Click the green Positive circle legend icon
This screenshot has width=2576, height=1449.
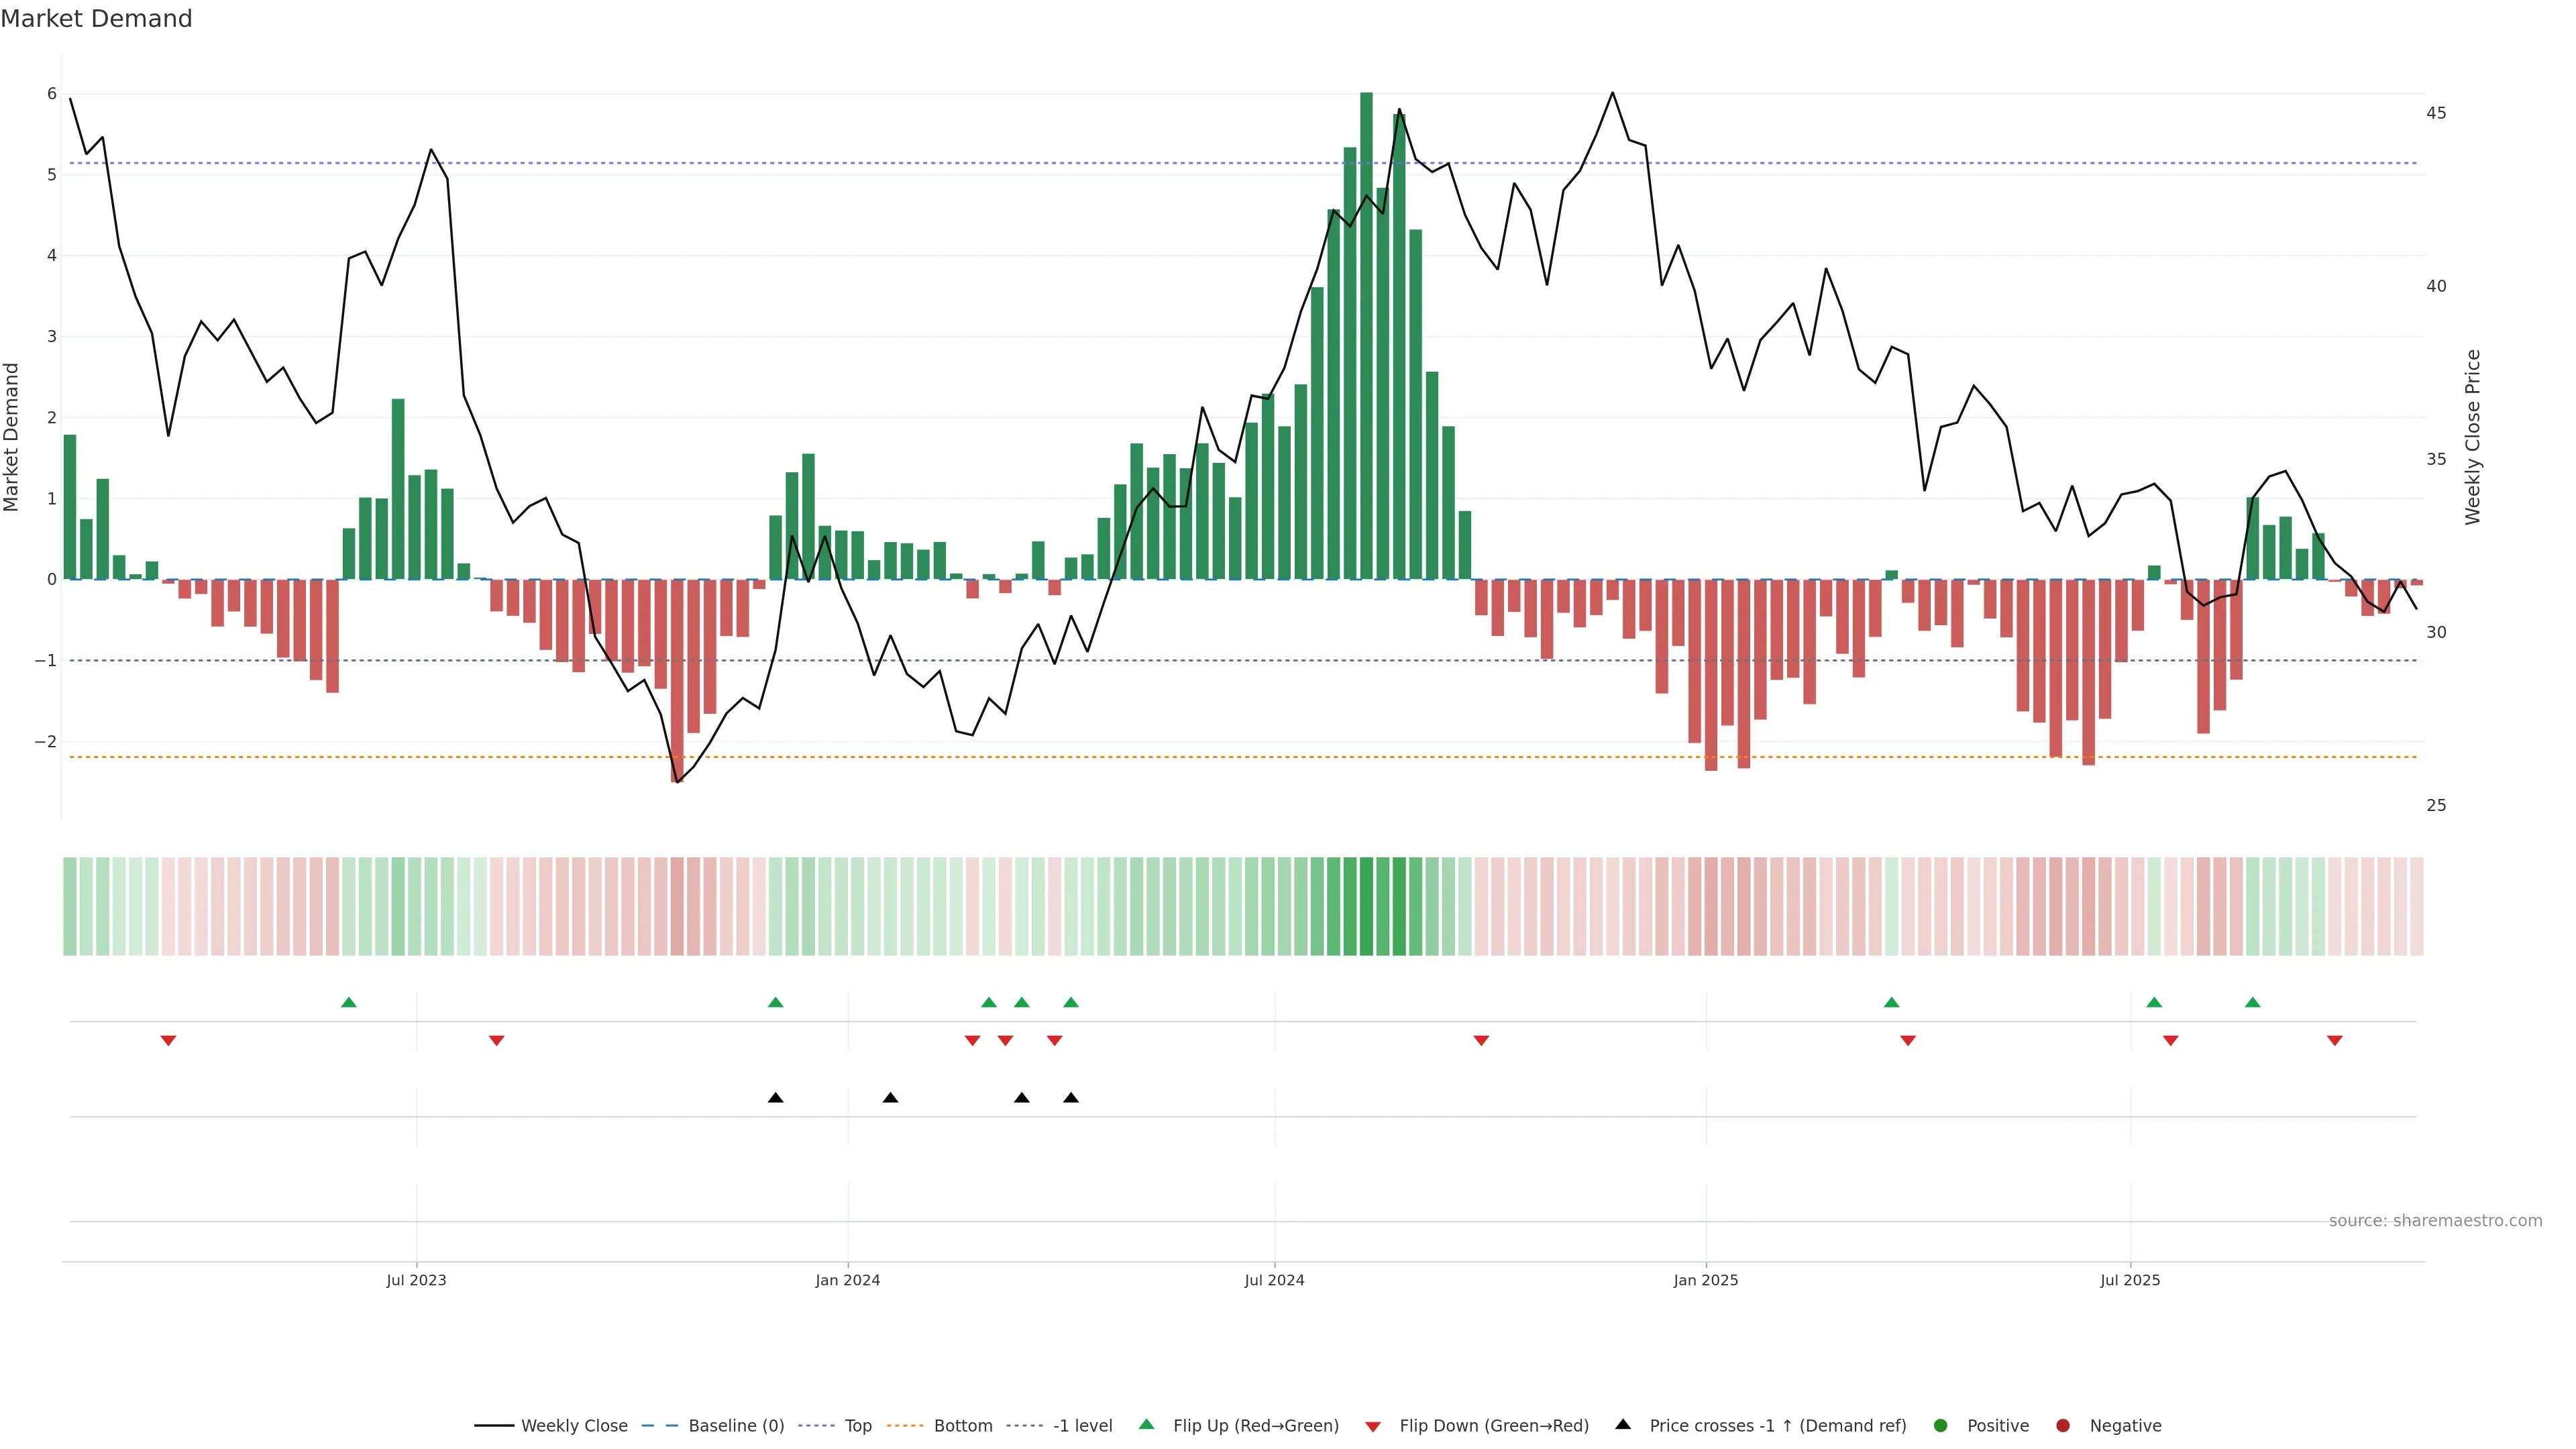[x=1941, y=1425]
